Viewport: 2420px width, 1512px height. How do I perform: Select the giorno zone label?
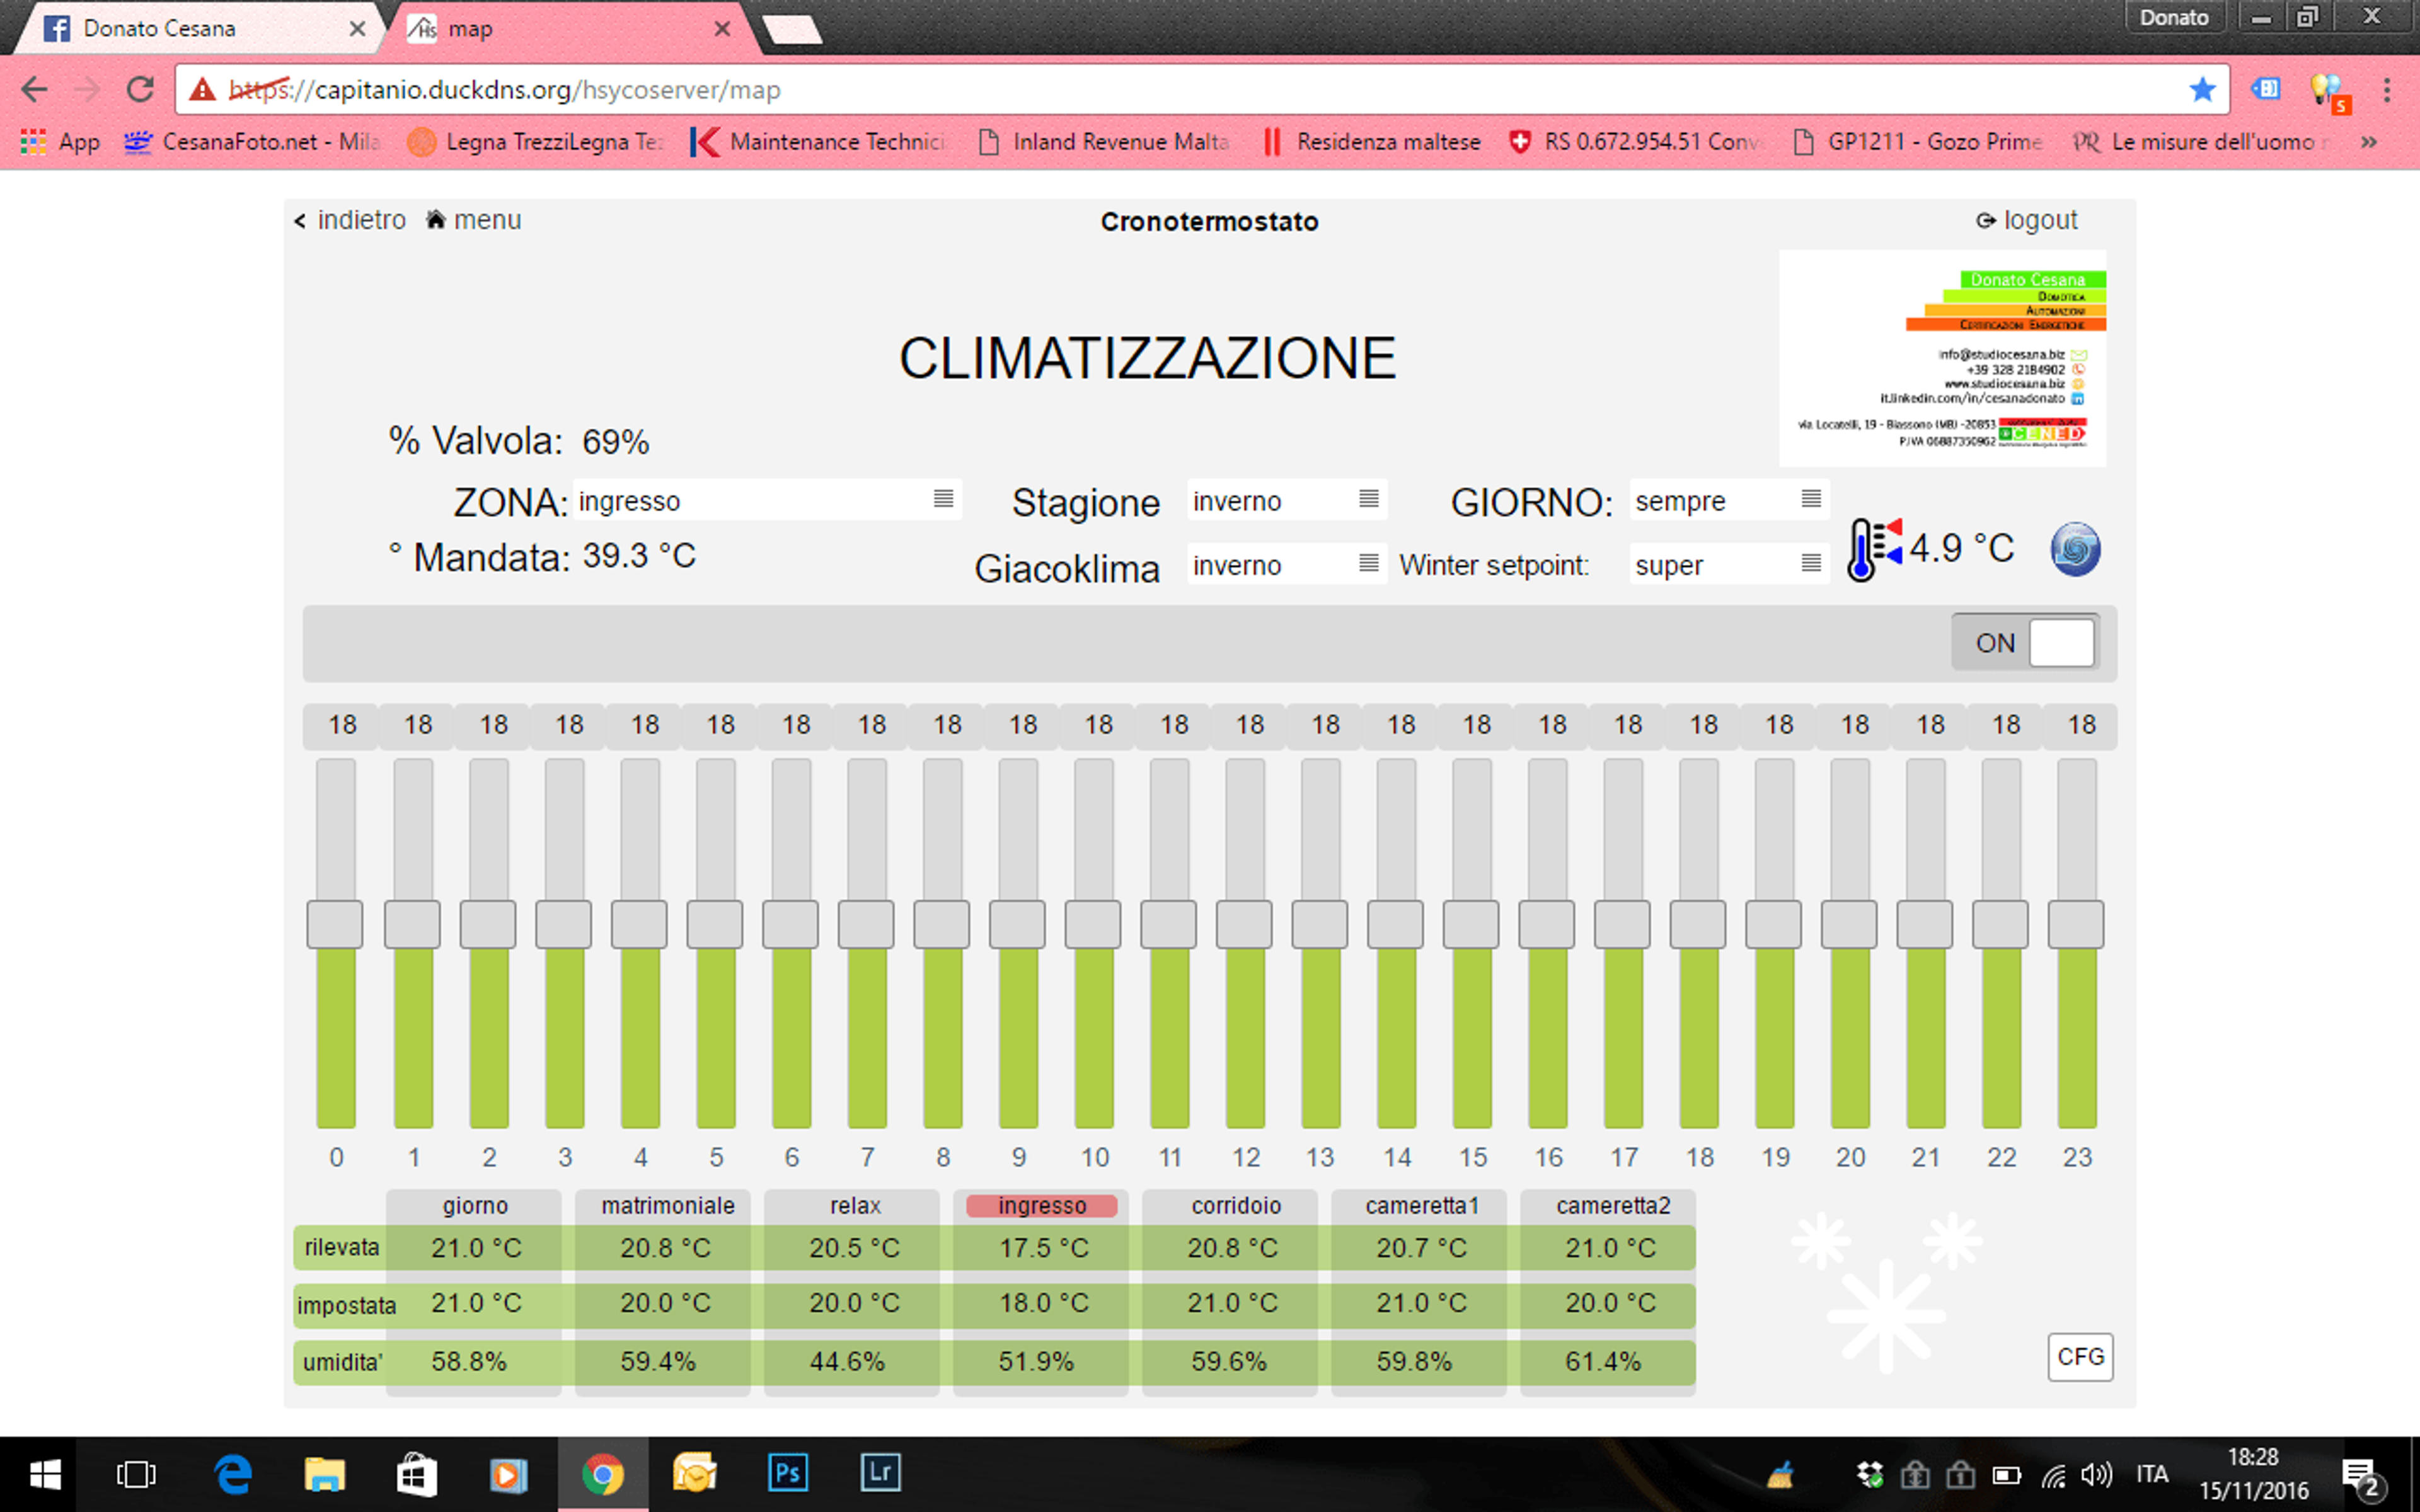475,1205
